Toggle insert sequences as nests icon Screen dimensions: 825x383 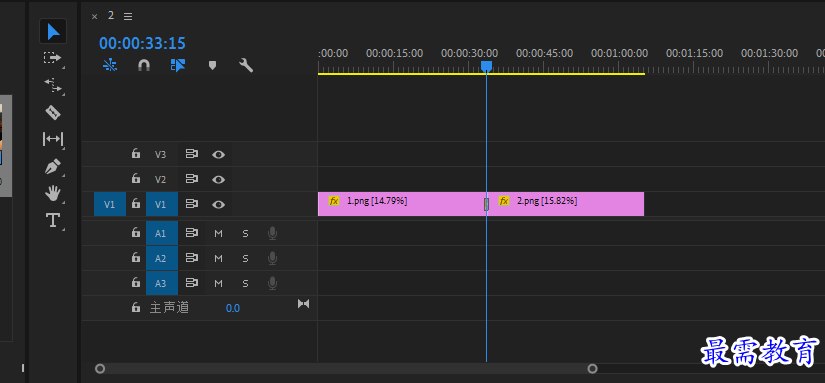point(110,65)
